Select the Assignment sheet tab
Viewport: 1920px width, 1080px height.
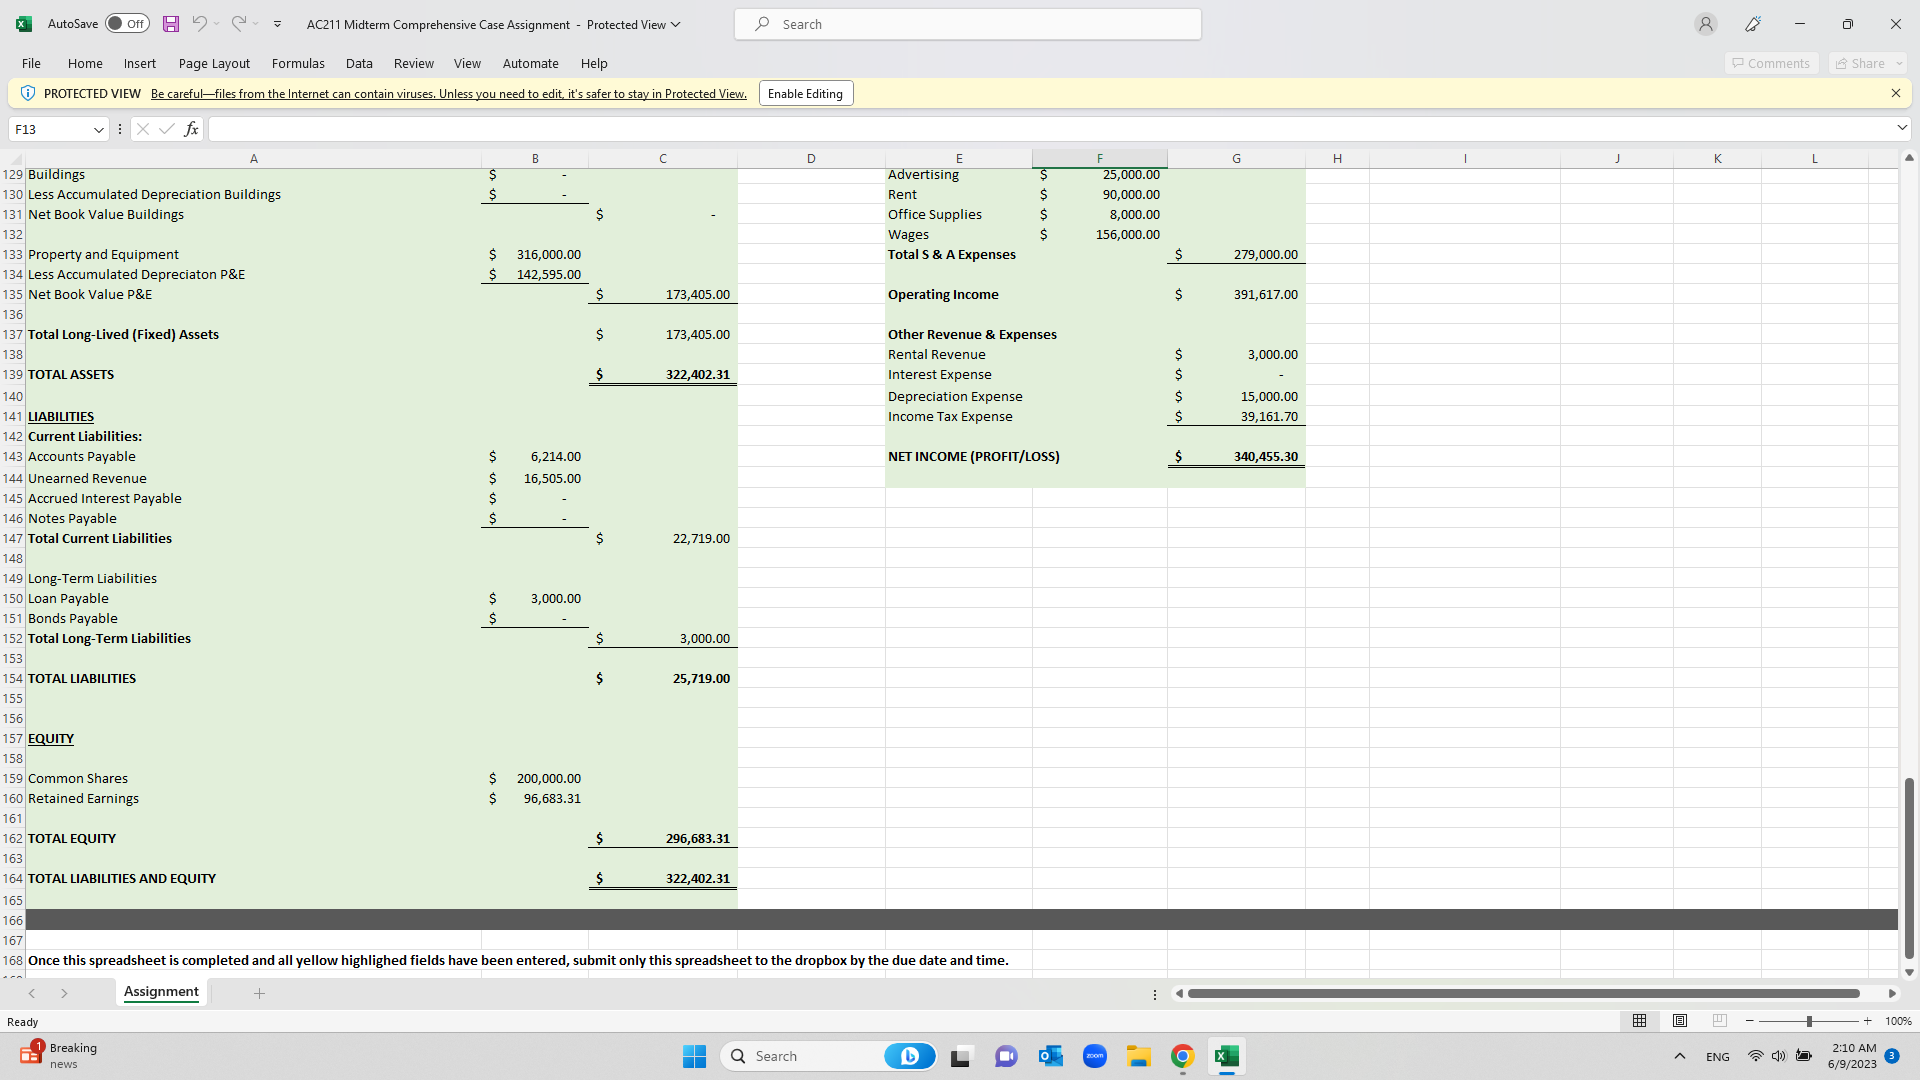(x=161, y=992)
